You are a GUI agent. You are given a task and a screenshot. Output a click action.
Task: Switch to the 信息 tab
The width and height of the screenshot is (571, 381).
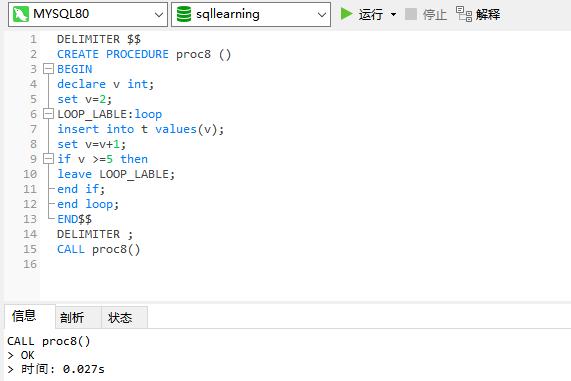pos(24,316)
